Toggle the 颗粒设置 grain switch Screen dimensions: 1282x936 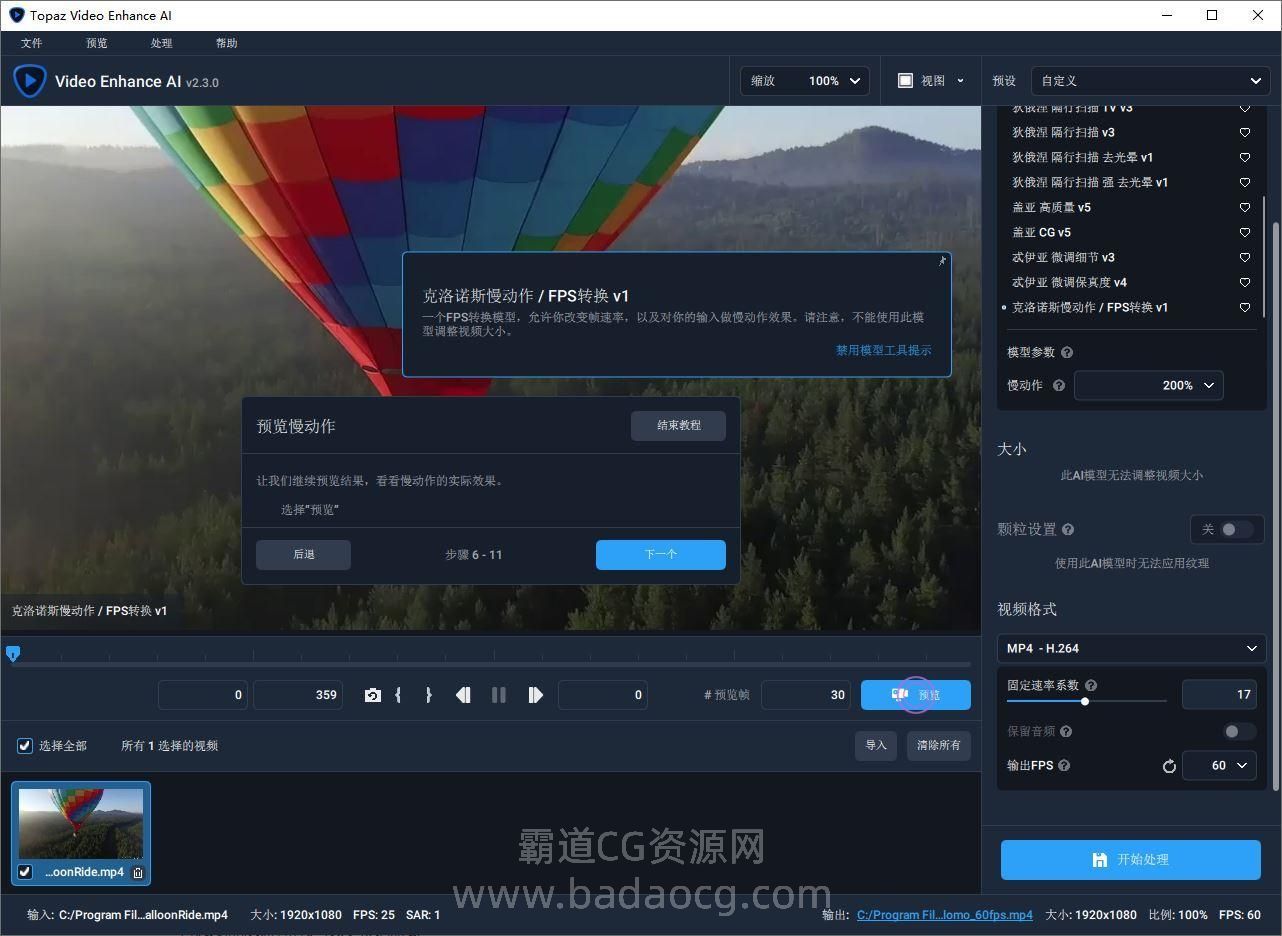[1236, 529]
